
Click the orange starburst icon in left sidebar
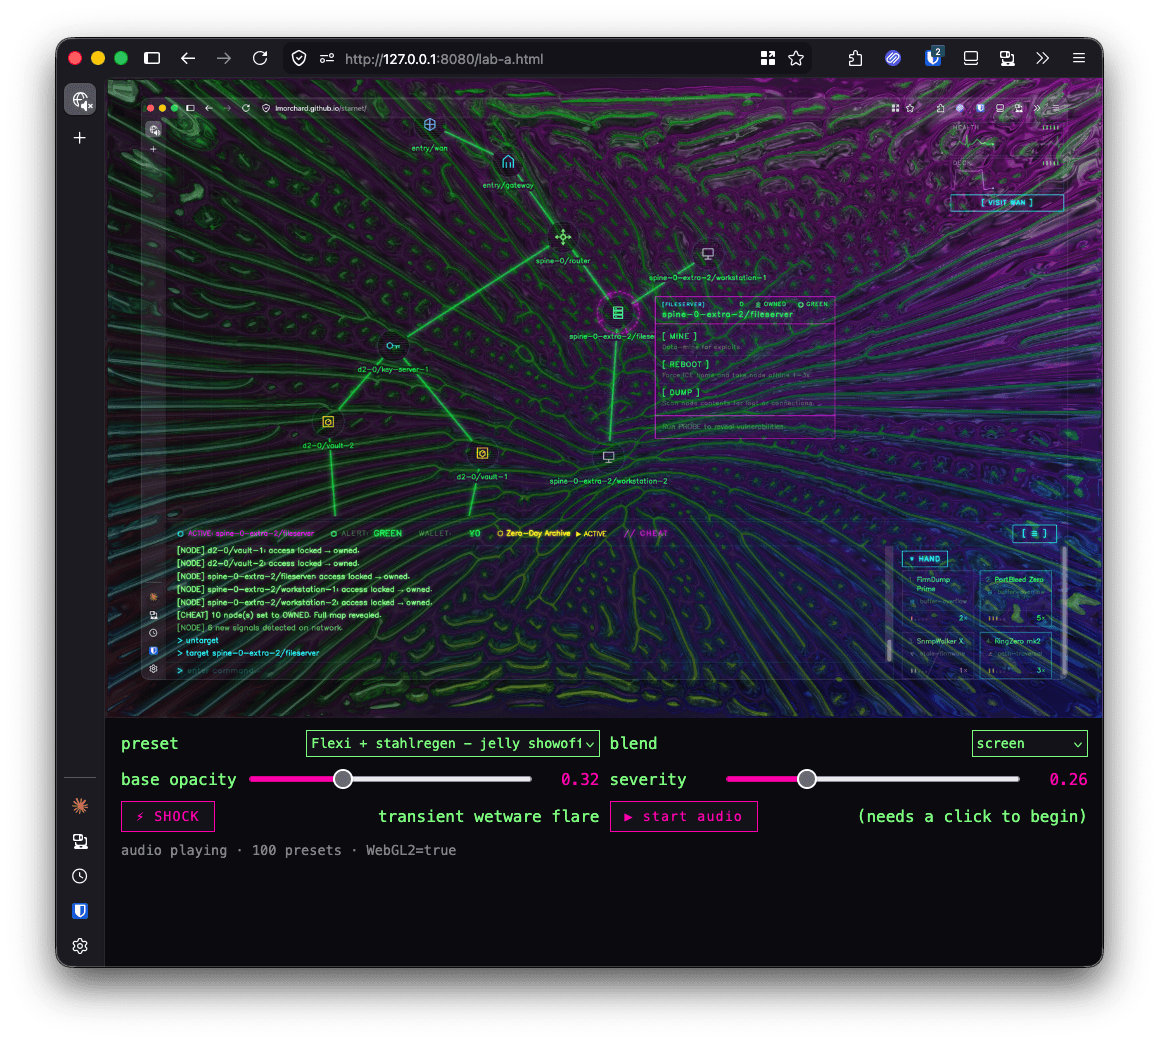(x=80, y=806)
